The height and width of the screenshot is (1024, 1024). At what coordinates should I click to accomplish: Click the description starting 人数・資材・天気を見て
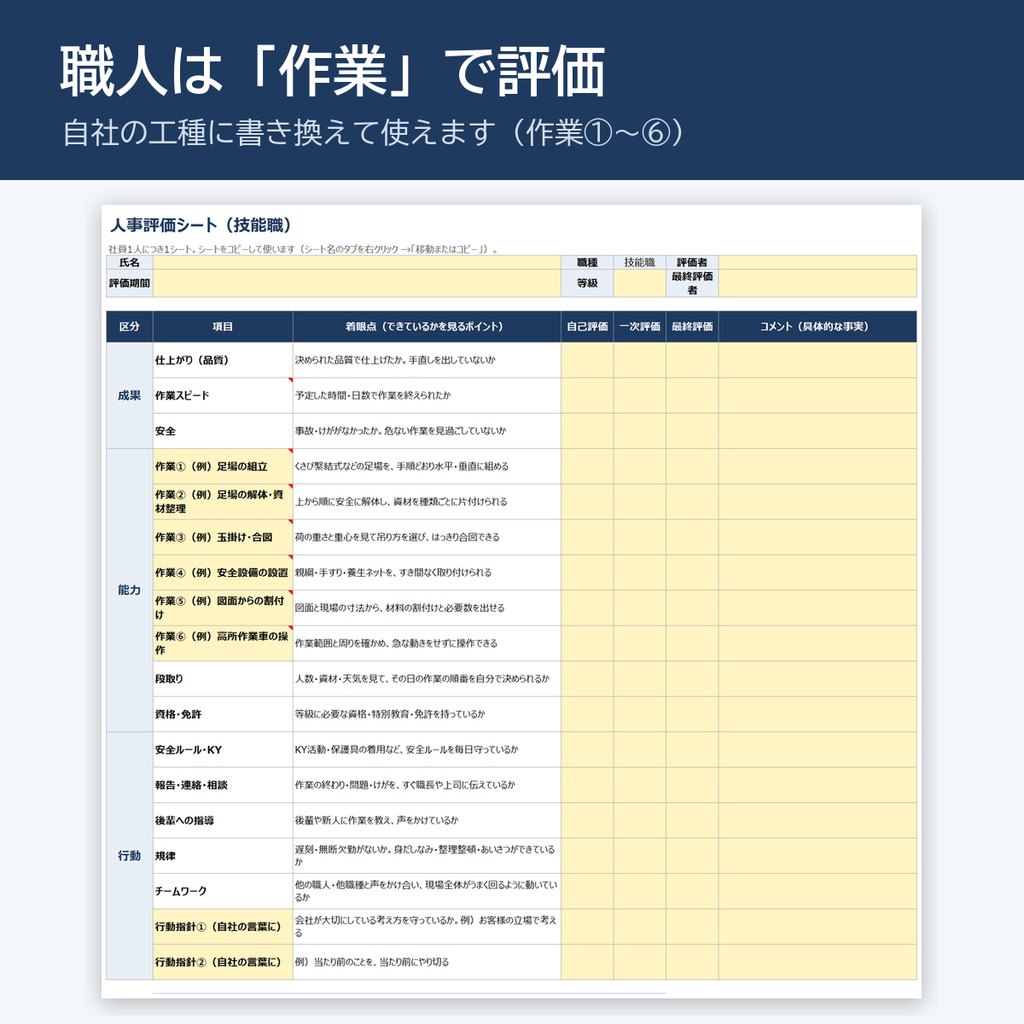tap(426, 679)
